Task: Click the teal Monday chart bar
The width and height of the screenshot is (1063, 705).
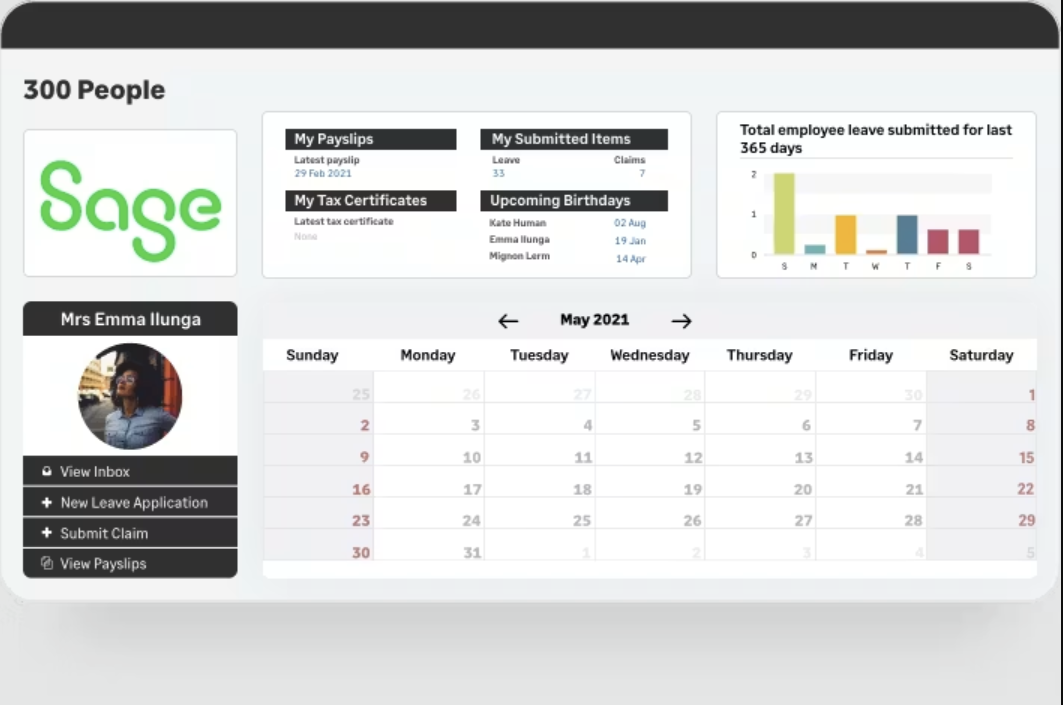Action: click(x=814, y=249)
